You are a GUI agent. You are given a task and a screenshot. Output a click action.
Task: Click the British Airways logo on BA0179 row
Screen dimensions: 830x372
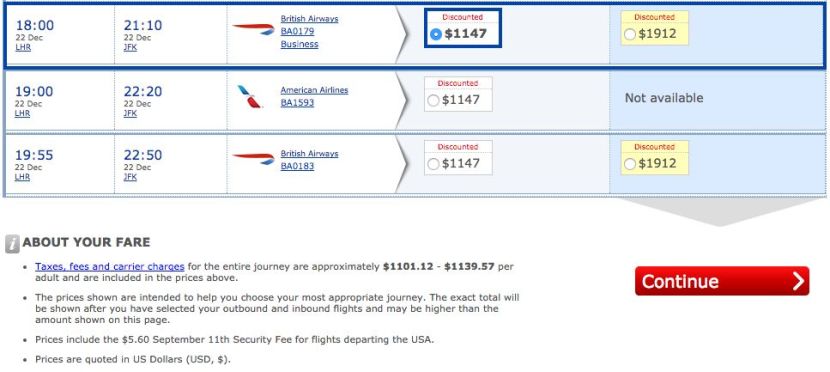[254, 29]
